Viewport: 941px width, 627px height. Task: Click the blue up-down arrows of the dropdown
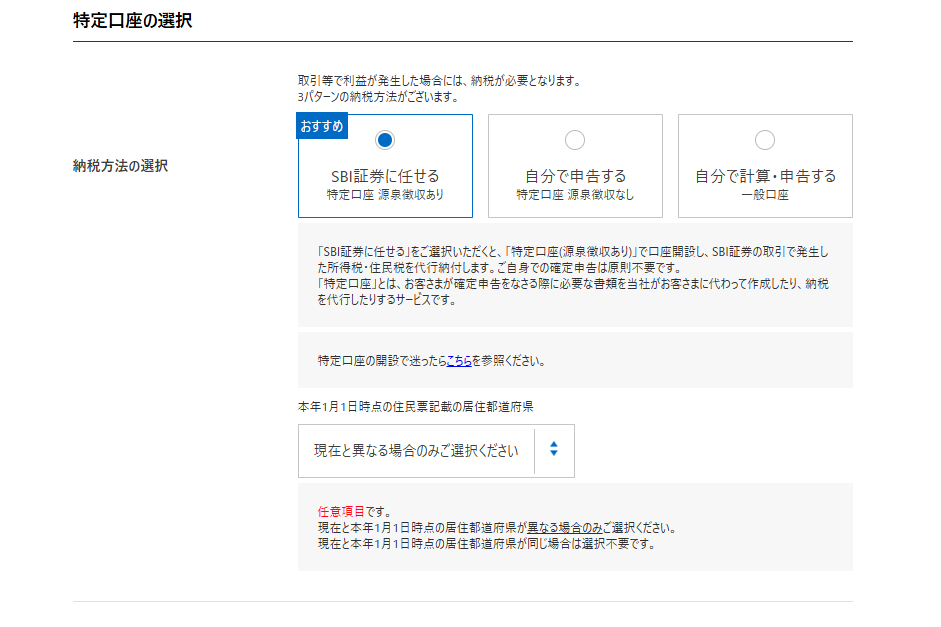(554, 449)
